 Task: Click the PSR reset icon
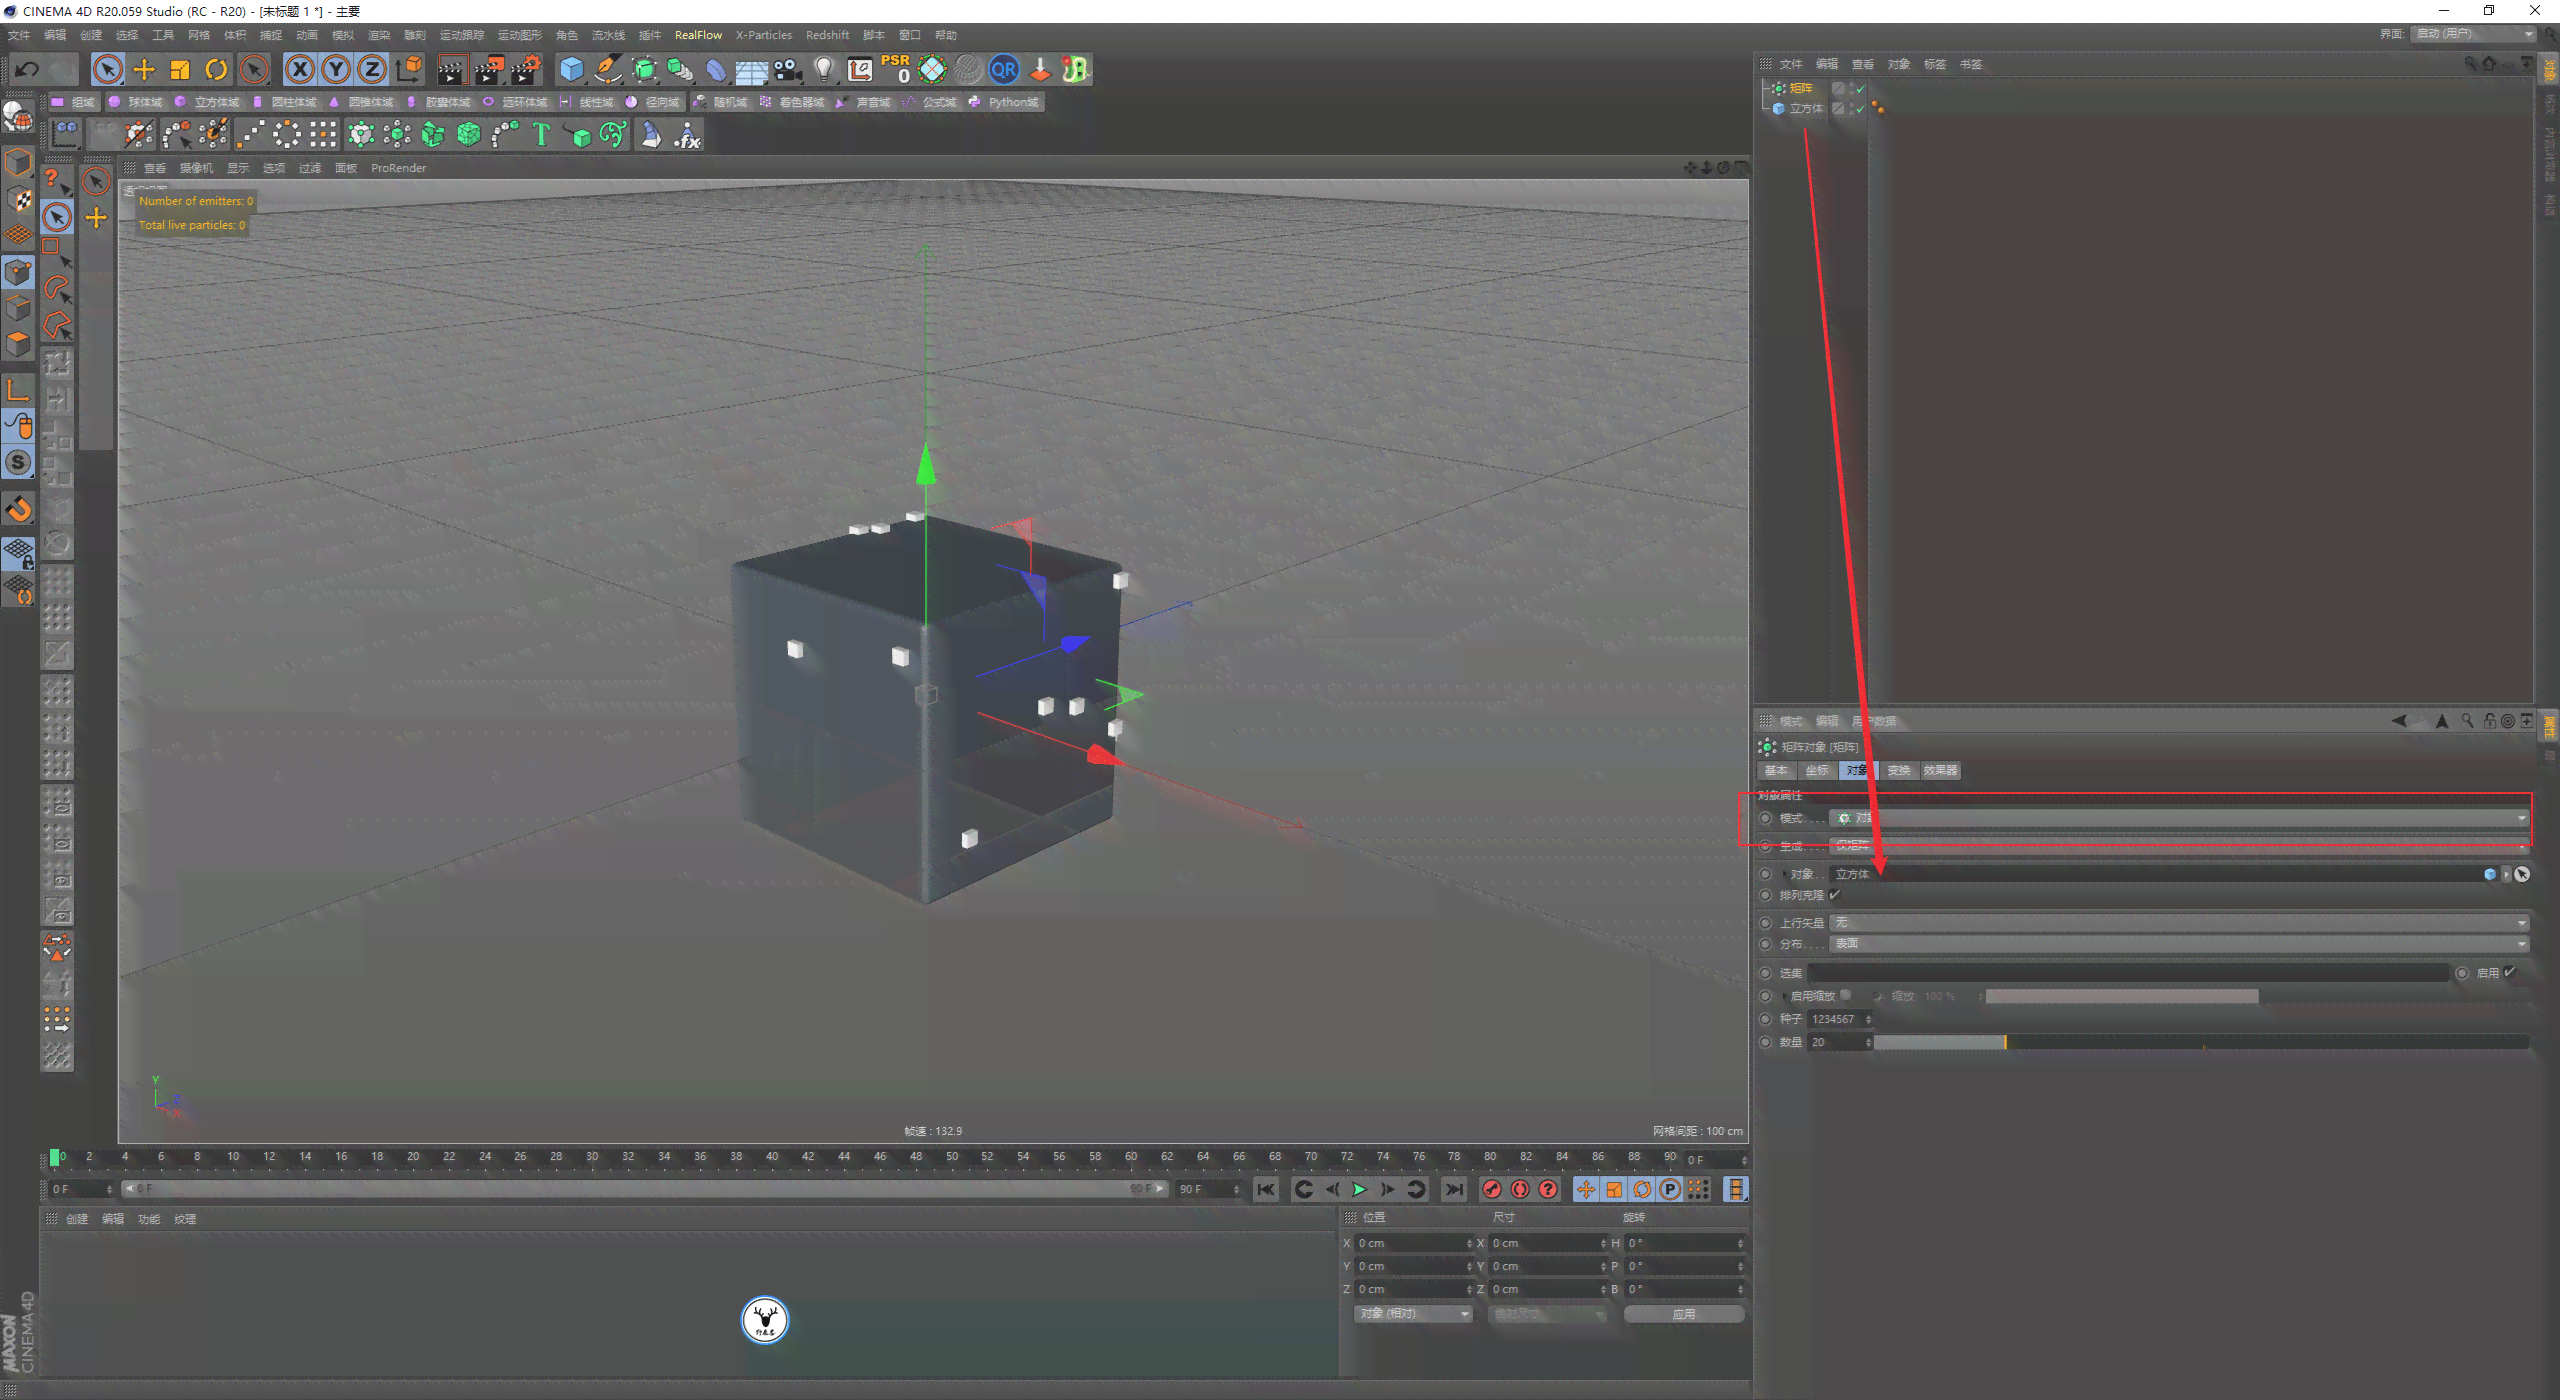click(x=895, y=69)
